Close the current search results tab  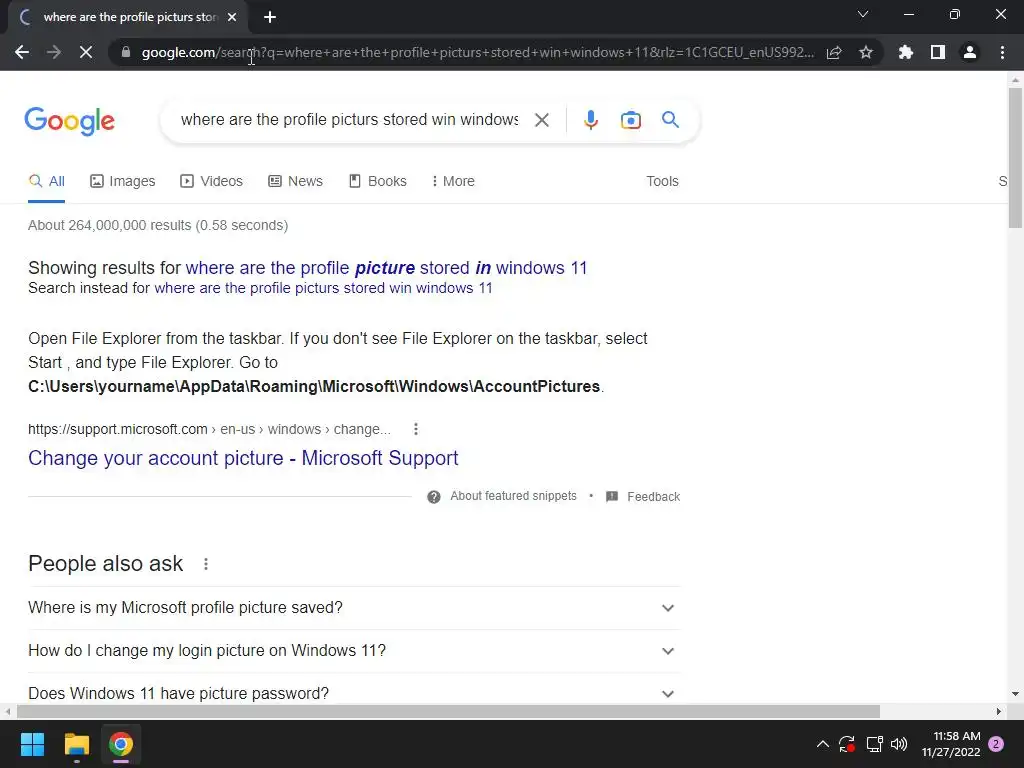[x=232, y=17]
